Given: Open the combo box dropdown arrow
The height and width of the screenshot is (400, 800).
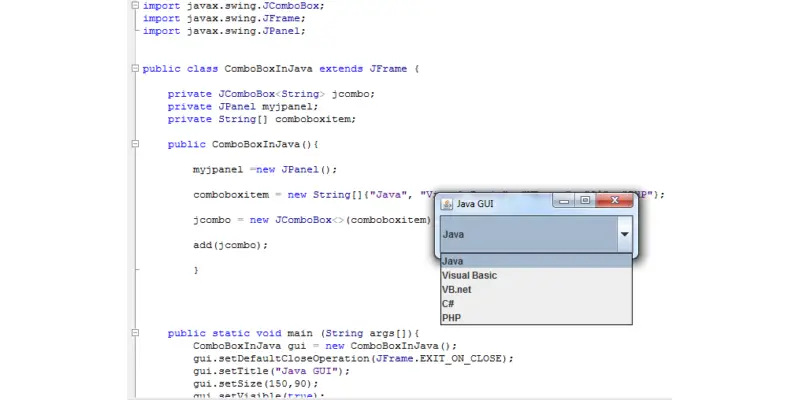Looking at the screenshot, I should 624,234.
